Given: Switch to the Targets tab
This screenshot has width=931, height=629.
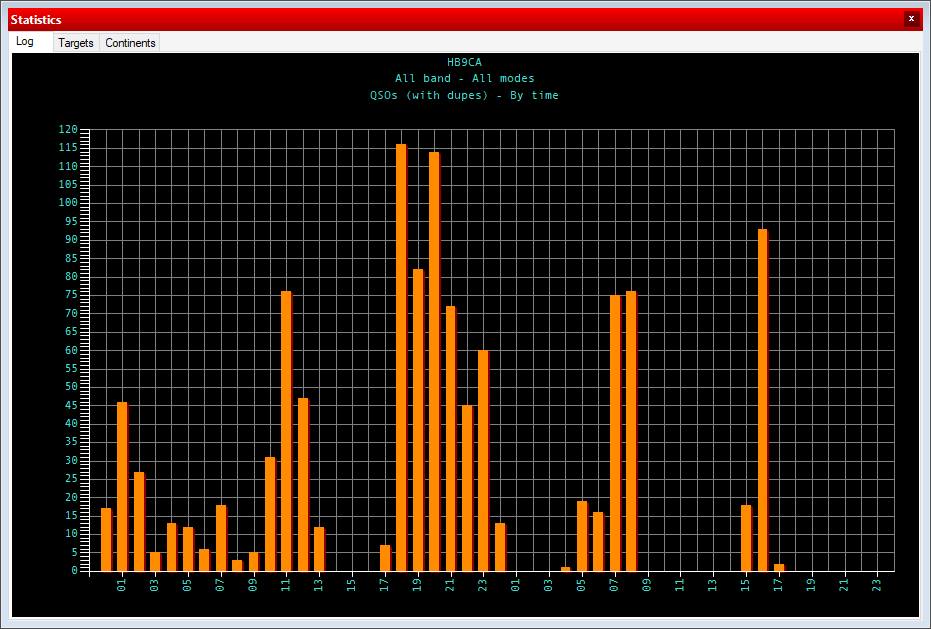Looking at the screenshot, I should tap(76, 43).
